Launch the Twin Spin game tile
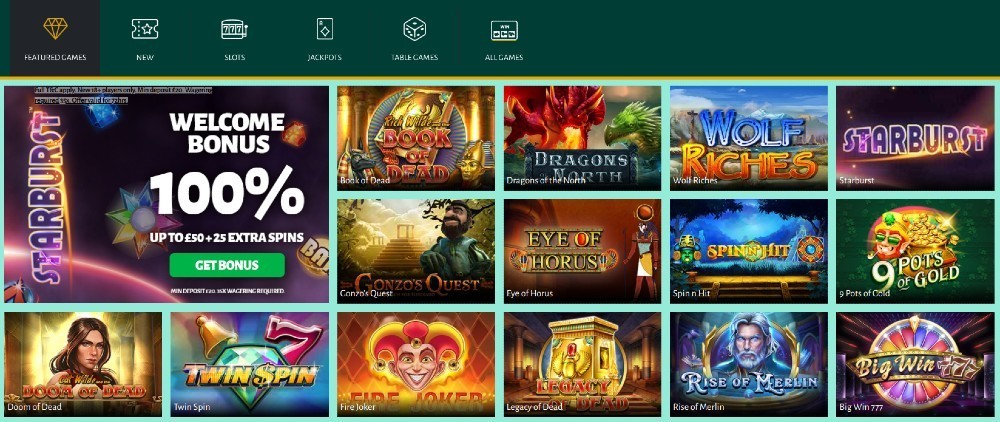The image size is (1000, 422). 249,365
